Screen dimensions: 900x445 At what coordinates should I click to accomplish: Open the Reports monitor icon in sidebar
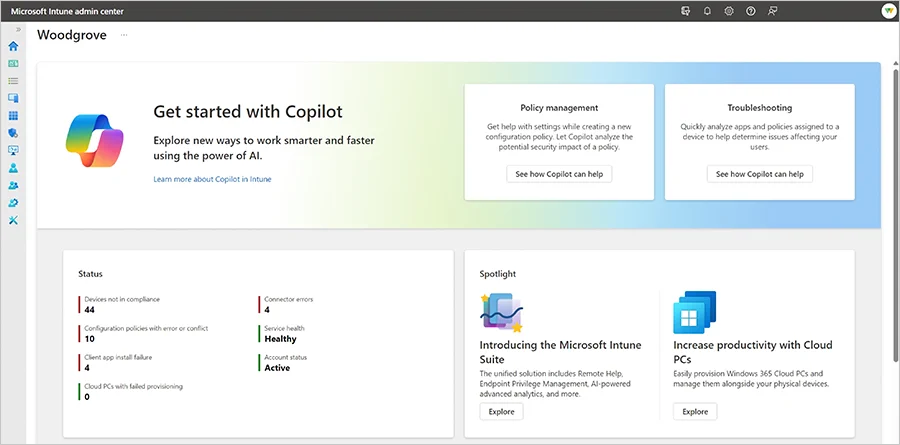13,150
